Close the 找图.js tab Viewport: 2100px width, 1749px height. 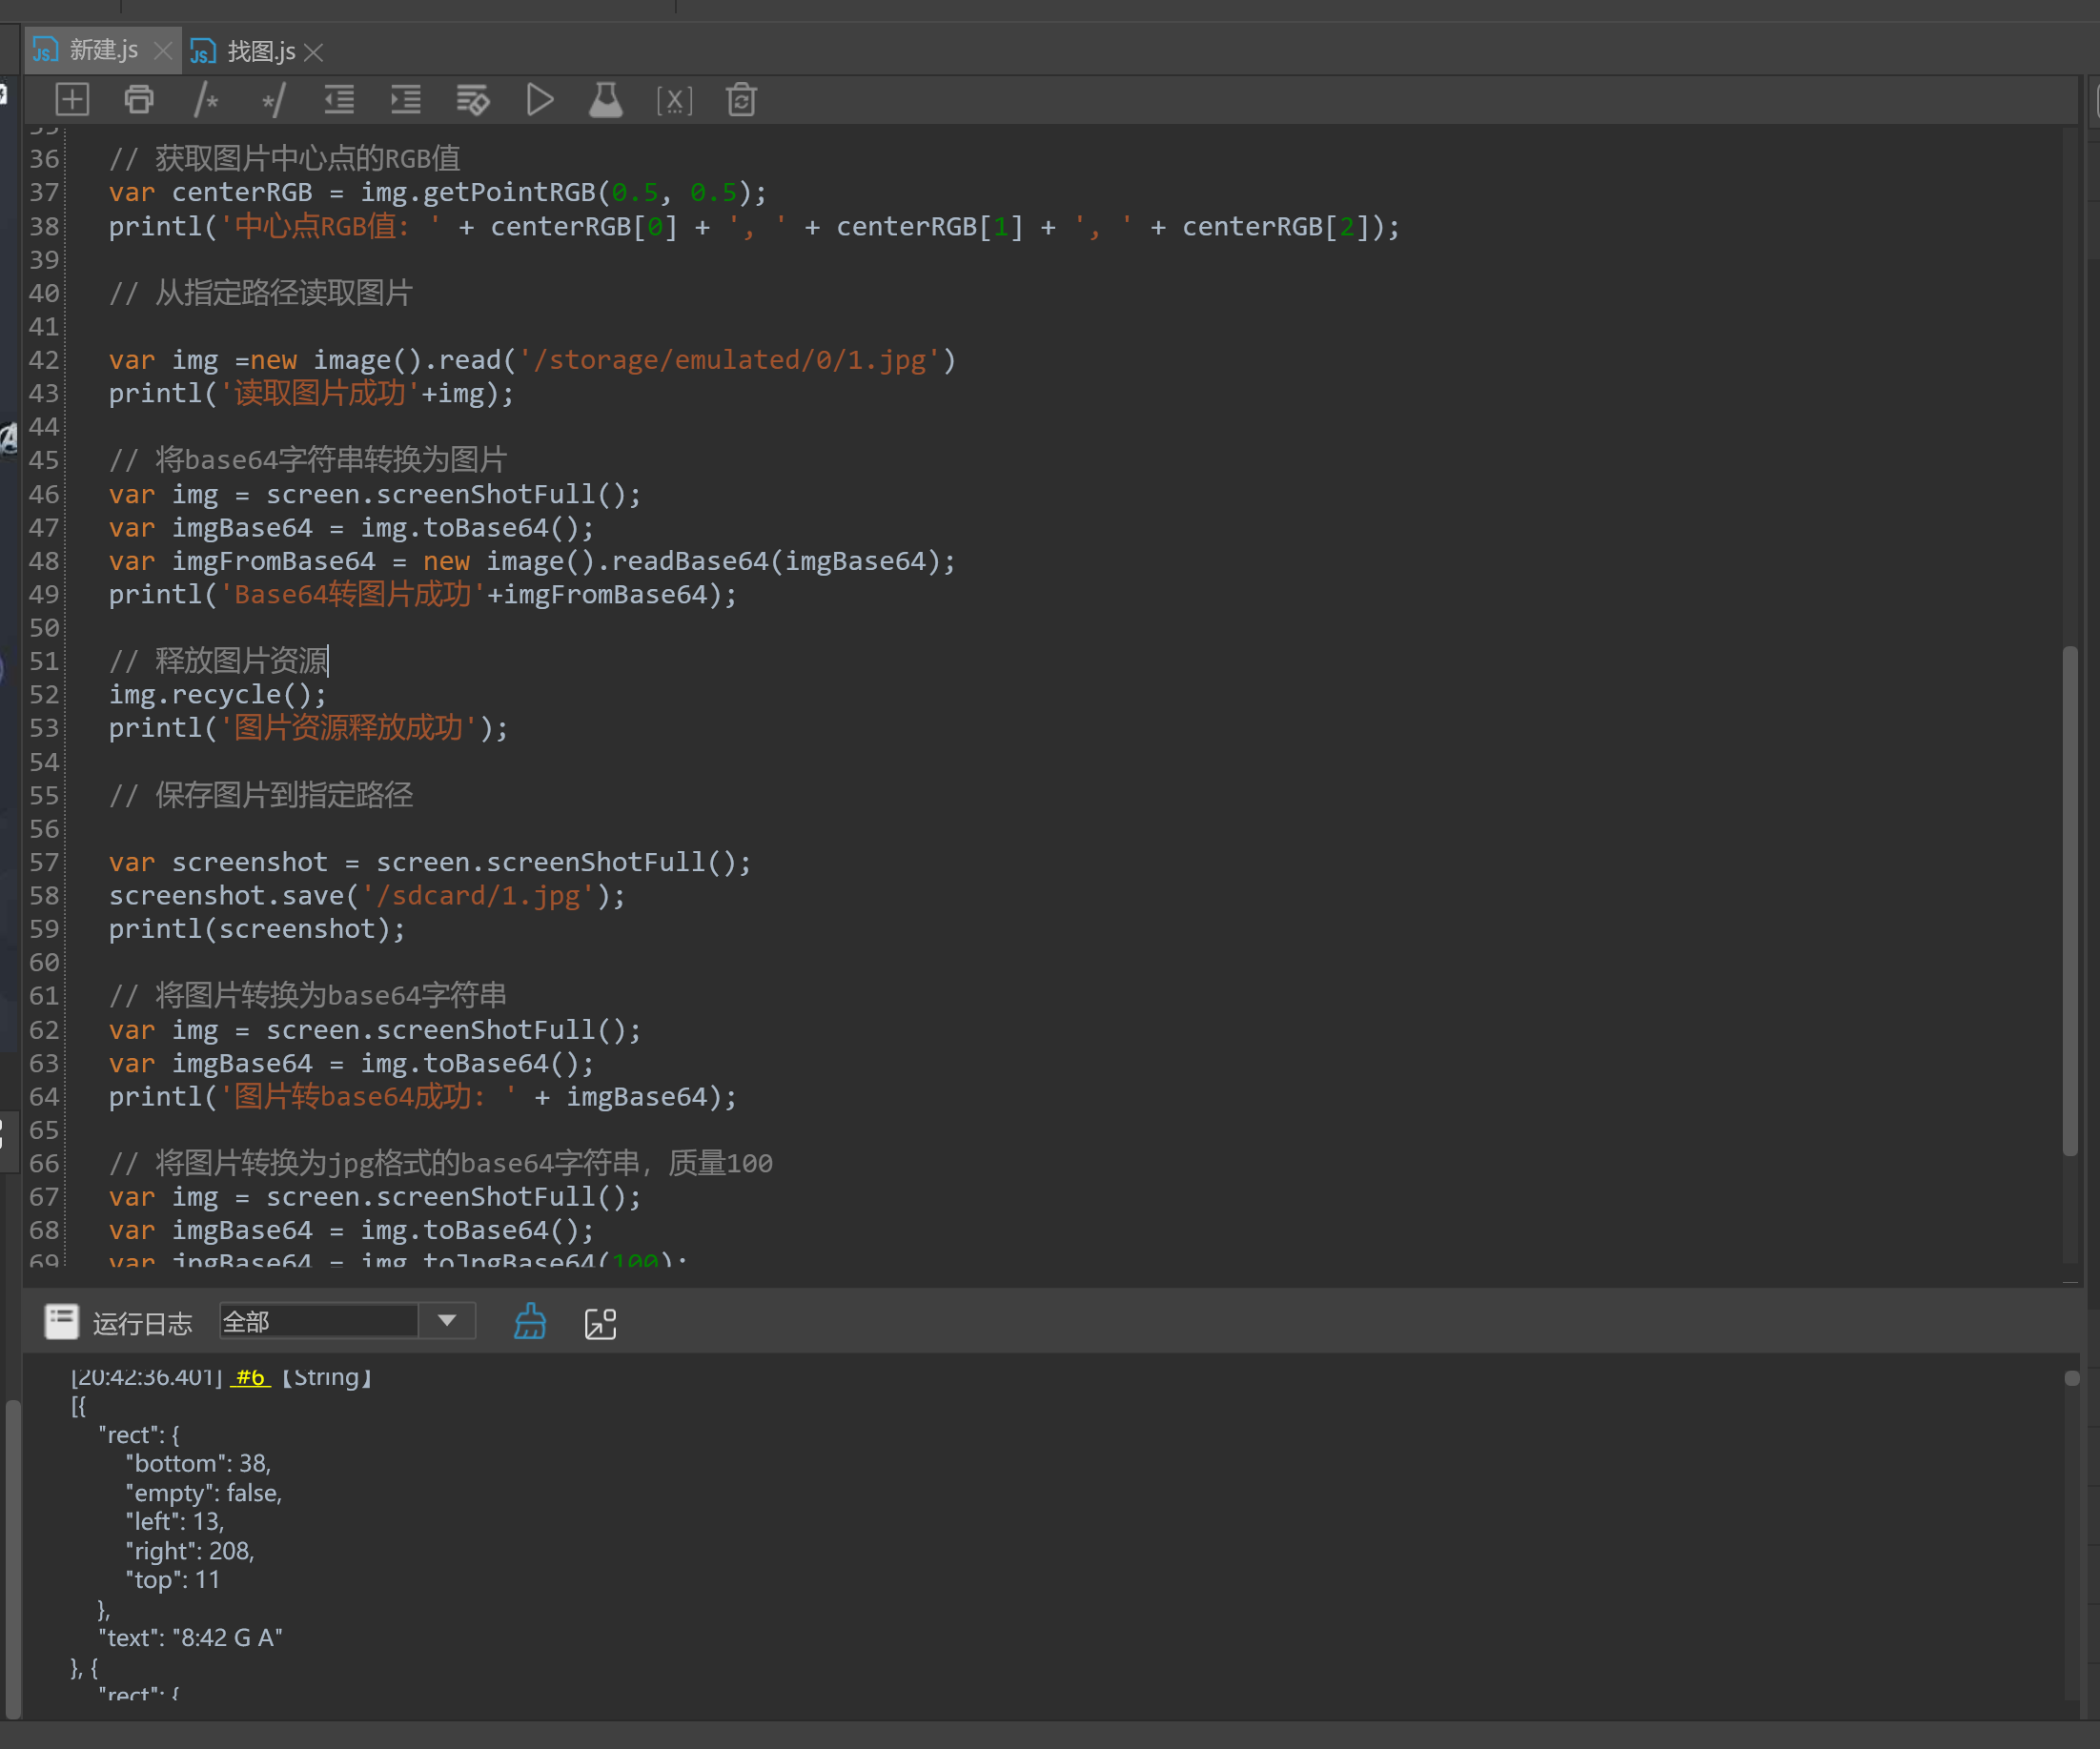point(314,52)
